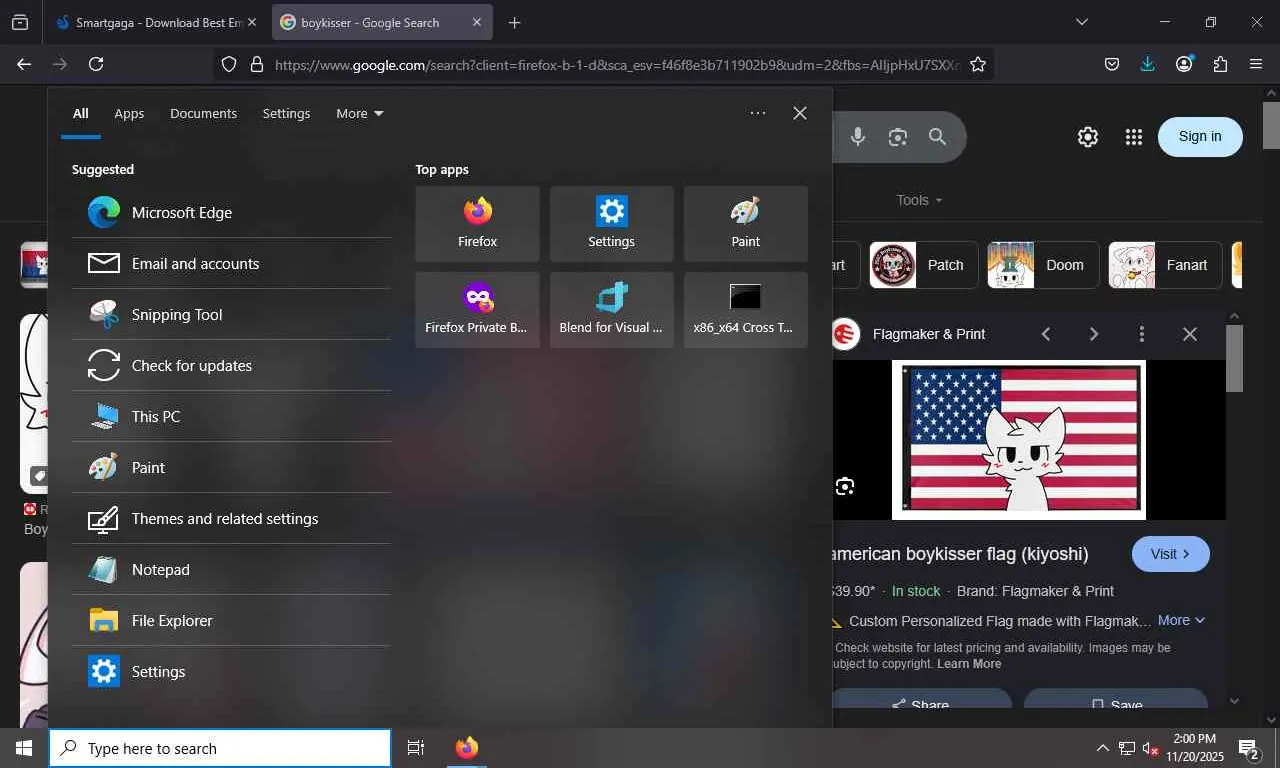Screen dimensions: 1280x768
Task: Select Check for updates suggestion
Action: point(231,365)
